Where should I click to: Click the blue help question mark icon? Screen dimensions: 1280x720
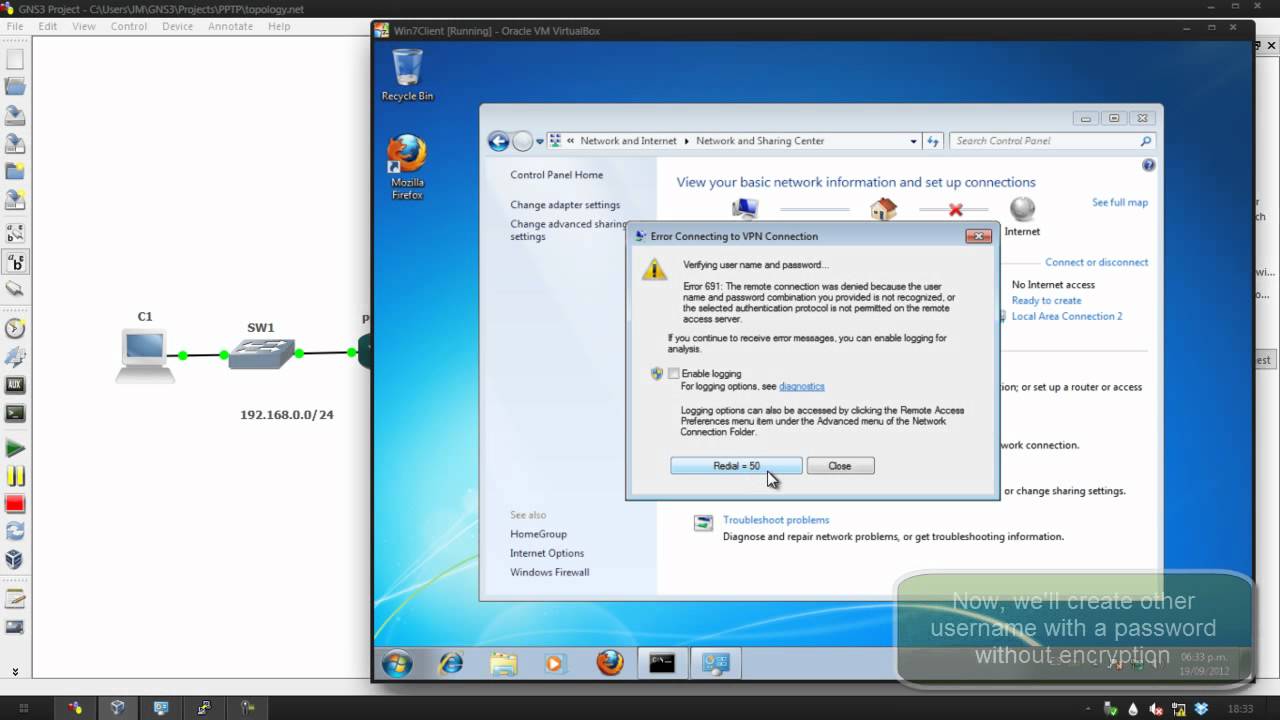1148,165
